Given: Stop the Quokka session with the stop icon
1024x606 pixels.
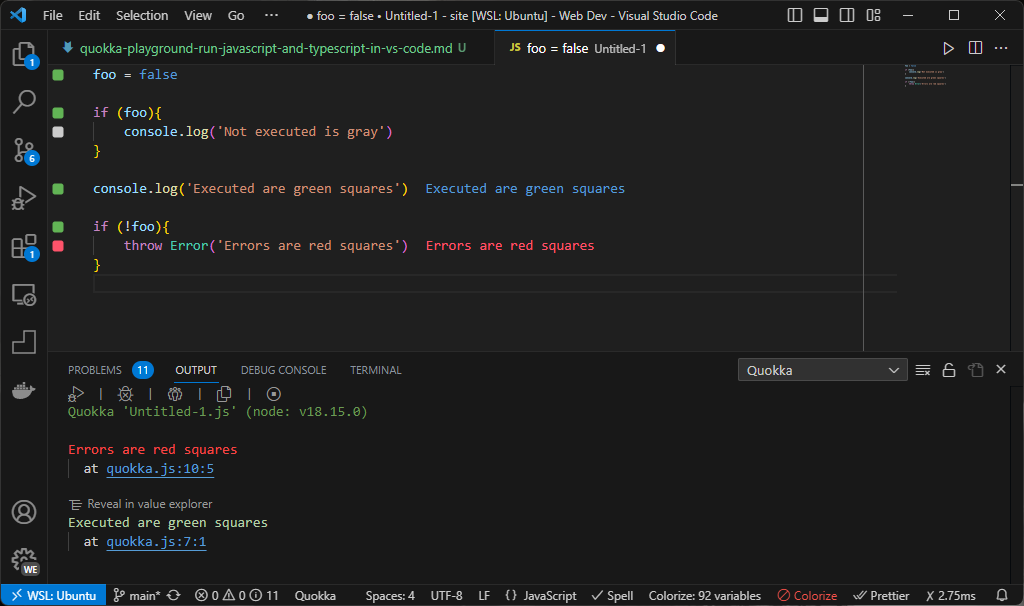Looking at the screenshot, I should point(272,394).
